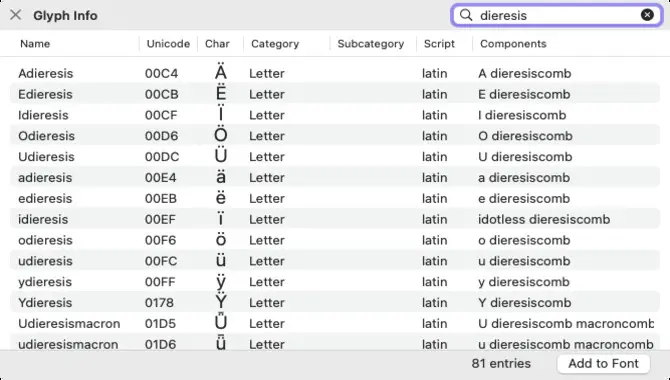Screen dimensions: 670x380
Task: Click the magnifier icon in search field
Action: click(466, 15)
